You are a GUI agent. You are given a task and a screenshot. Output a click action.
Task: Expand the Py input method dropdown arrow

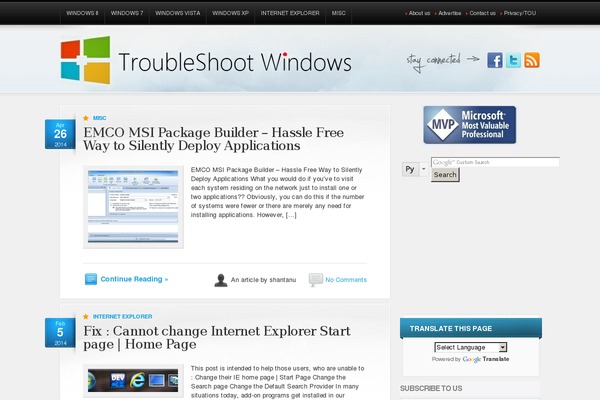pyautogui.click(x=424, y=169)
